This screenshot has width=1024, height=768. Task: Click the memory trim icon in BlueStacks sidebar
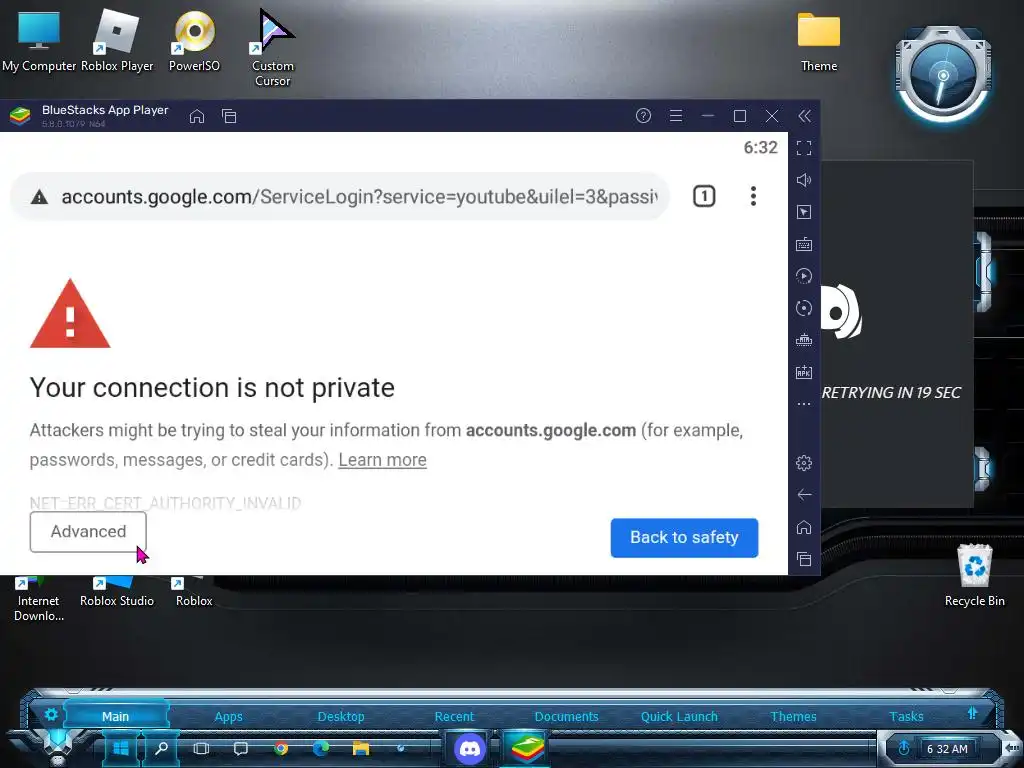(804, 340)
